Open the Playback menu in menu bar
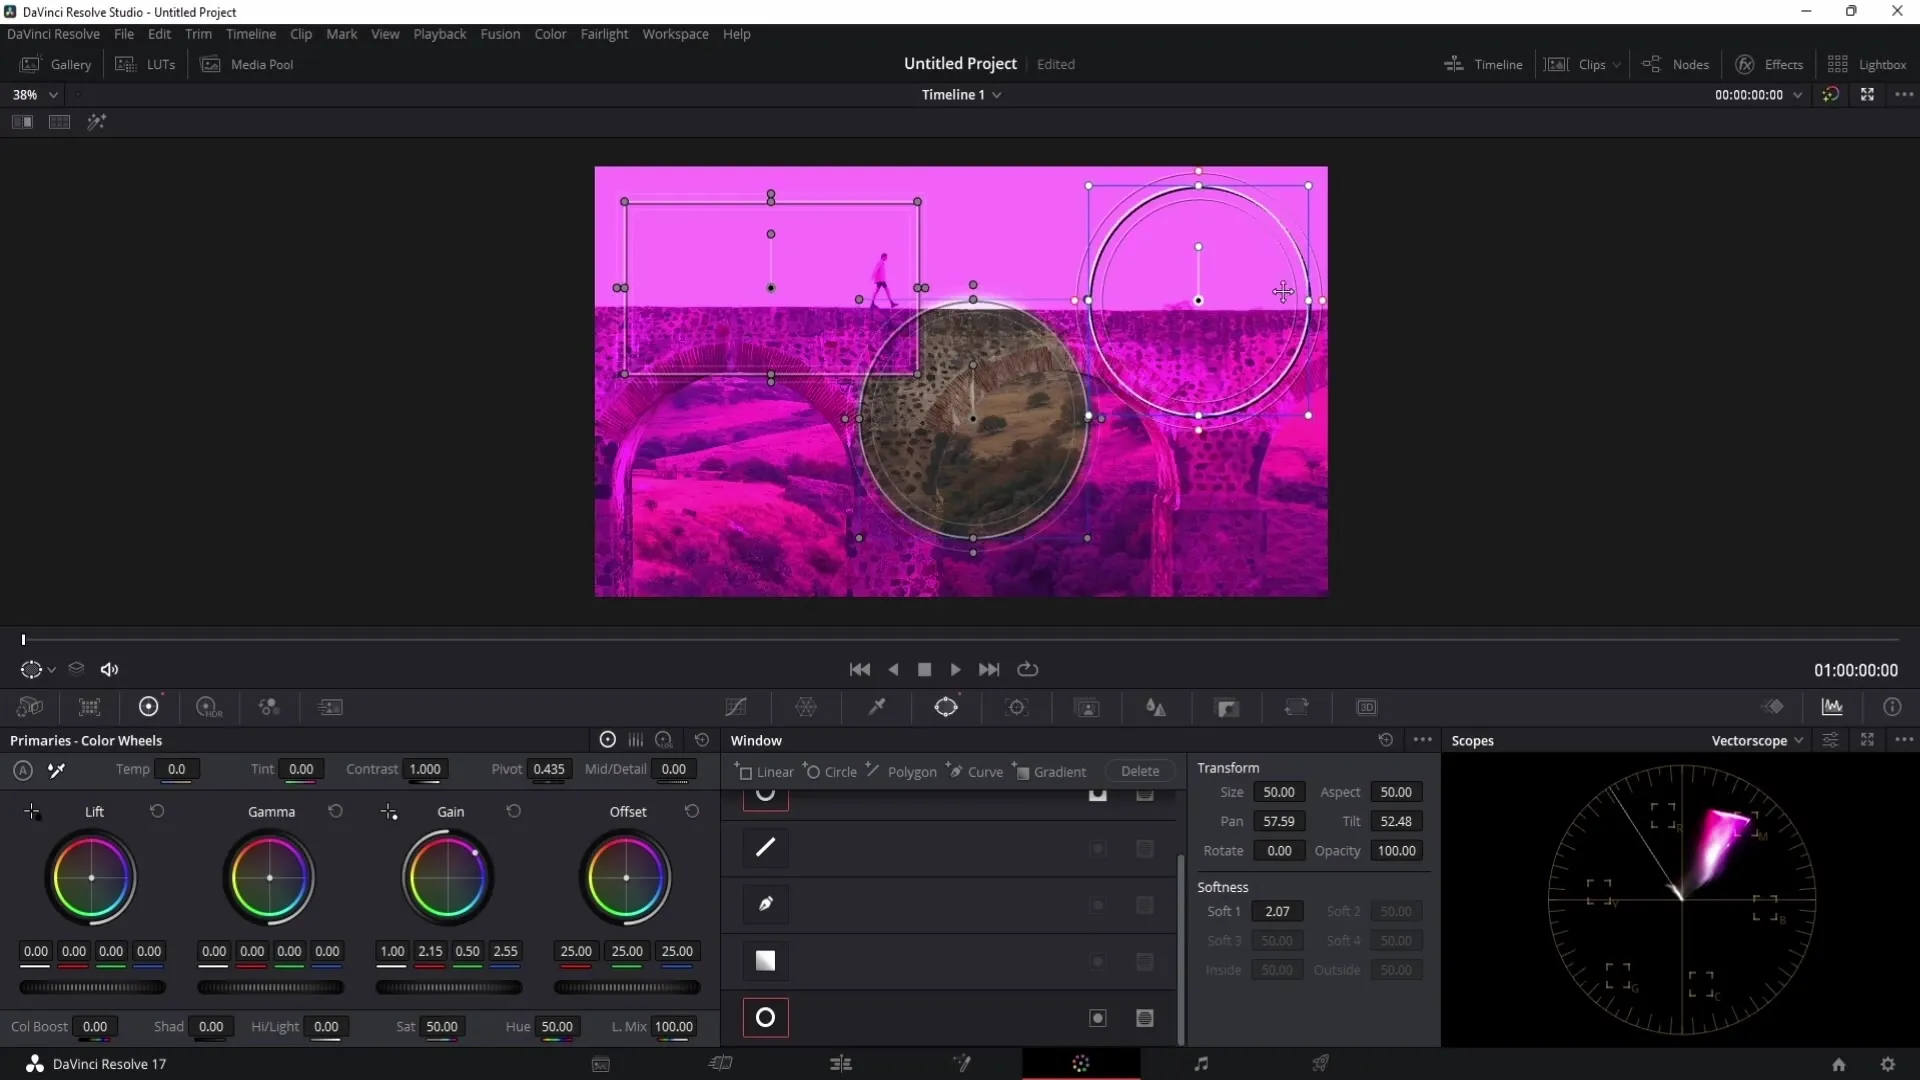1920x1080 pixels. point(439,33)
